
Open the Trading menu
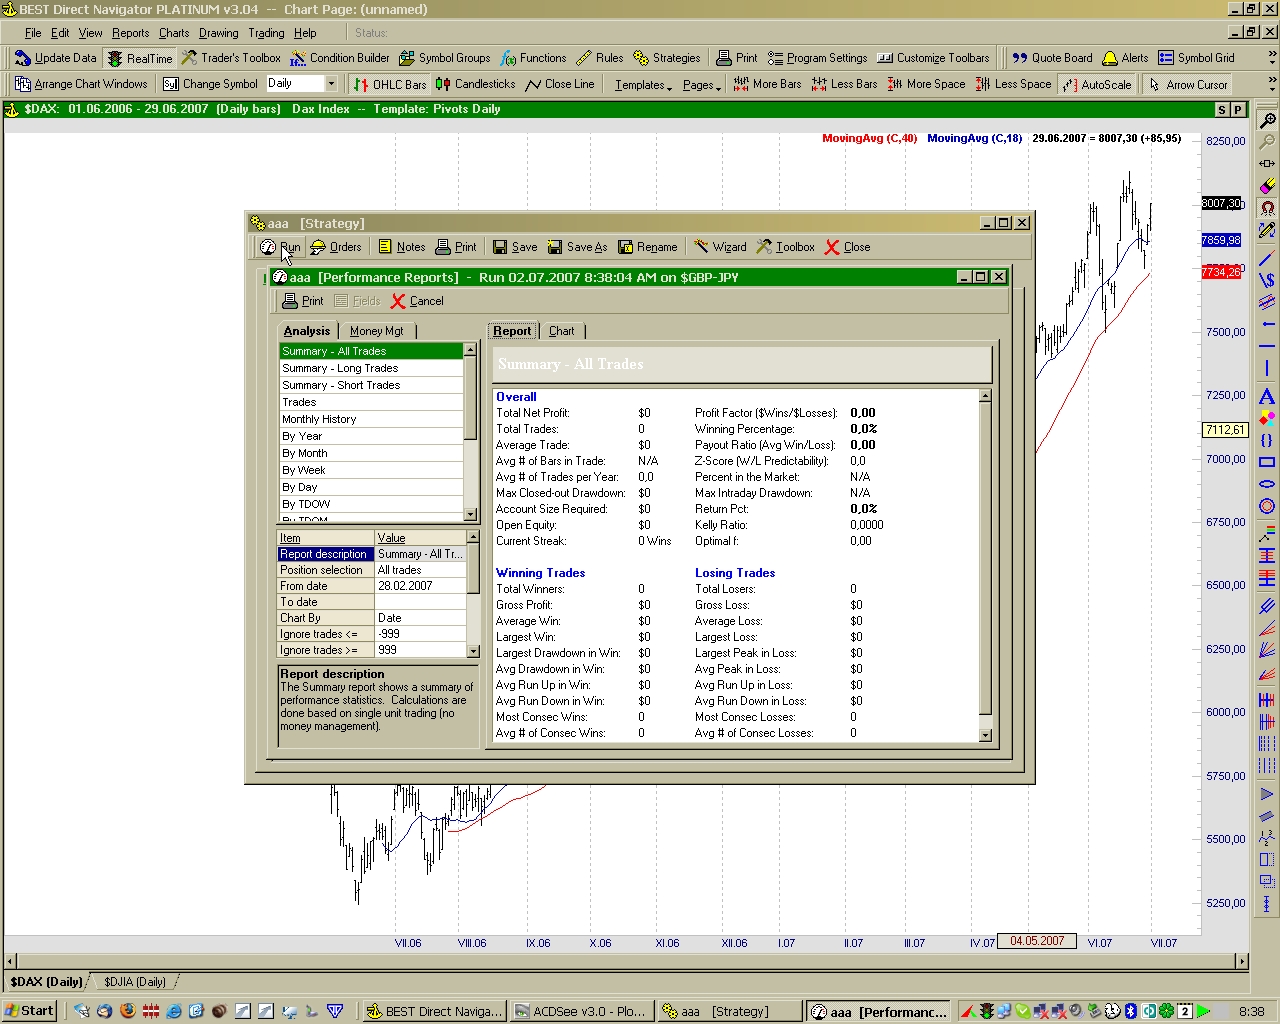pyautogui.click(x=266, y=33)
